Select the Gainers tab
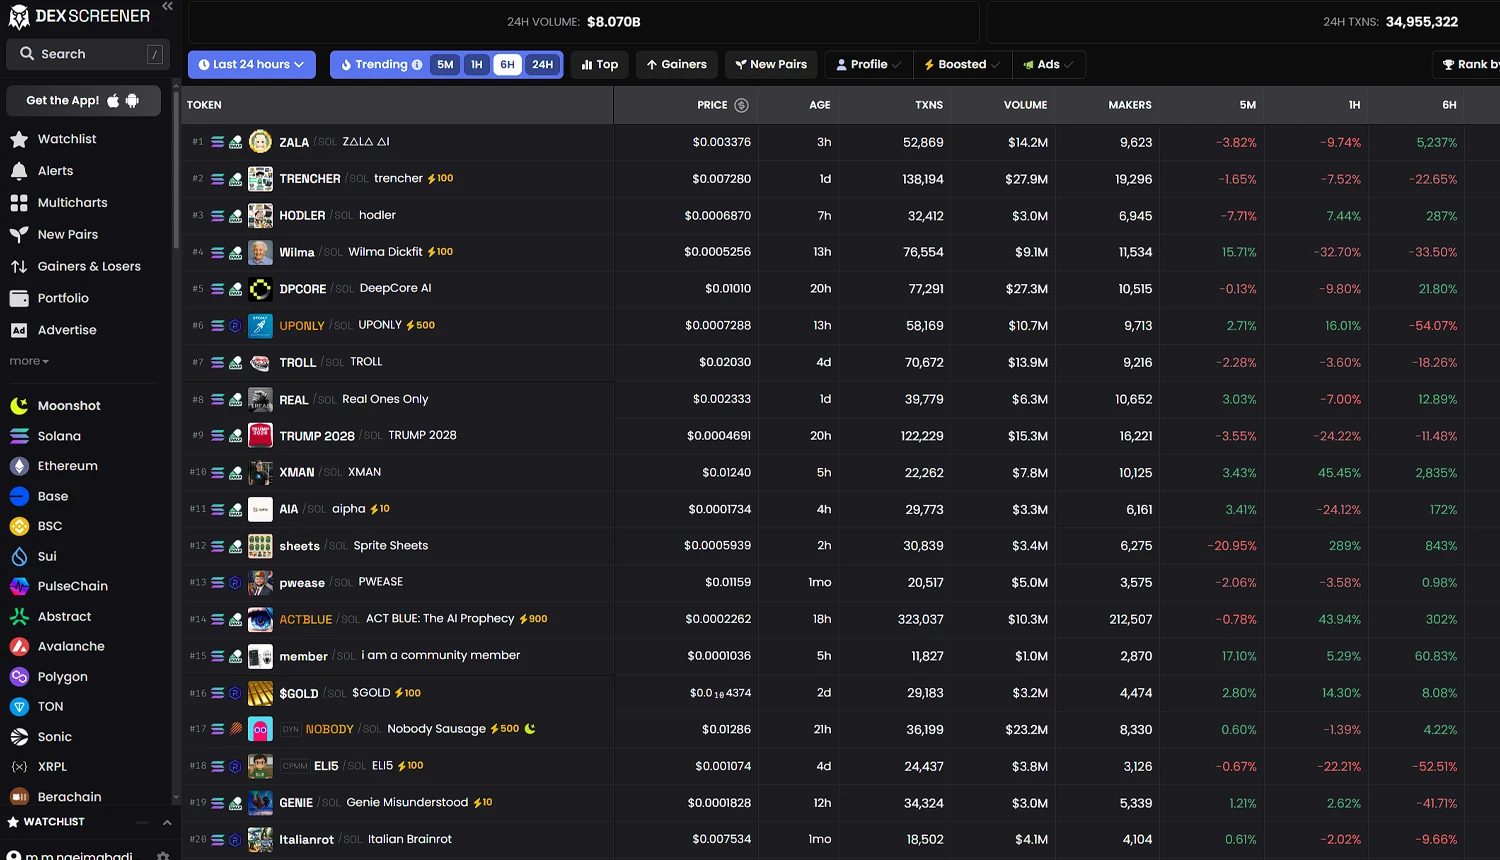The height and width of the screenshot is (860, 1500). pos(676,65)
